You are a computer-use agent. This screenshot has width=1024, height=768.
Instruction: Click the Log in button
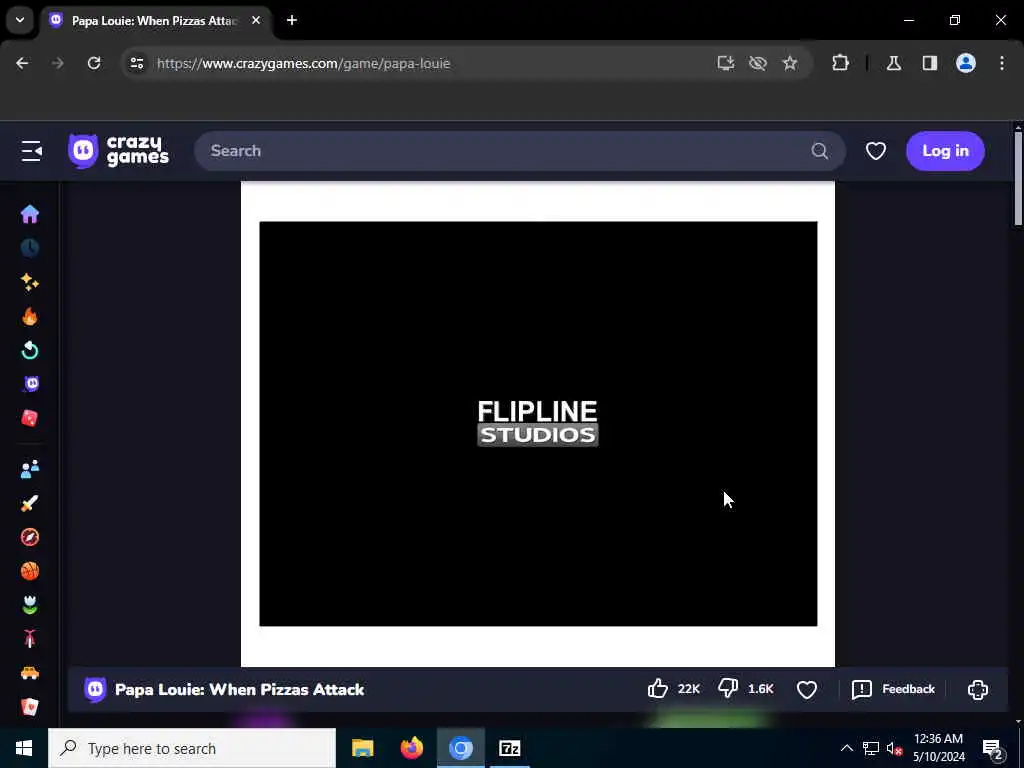945,151
